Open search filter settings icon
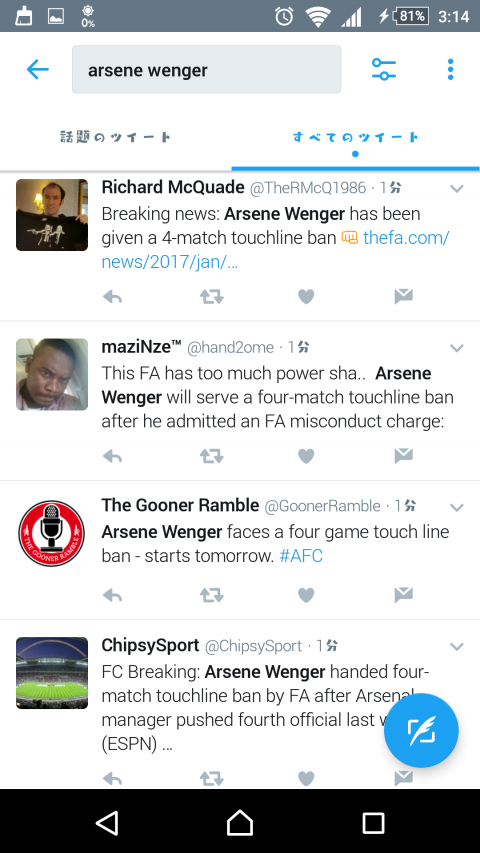The height and width of the screenshot is (853, 480). [x=384, y=69]
